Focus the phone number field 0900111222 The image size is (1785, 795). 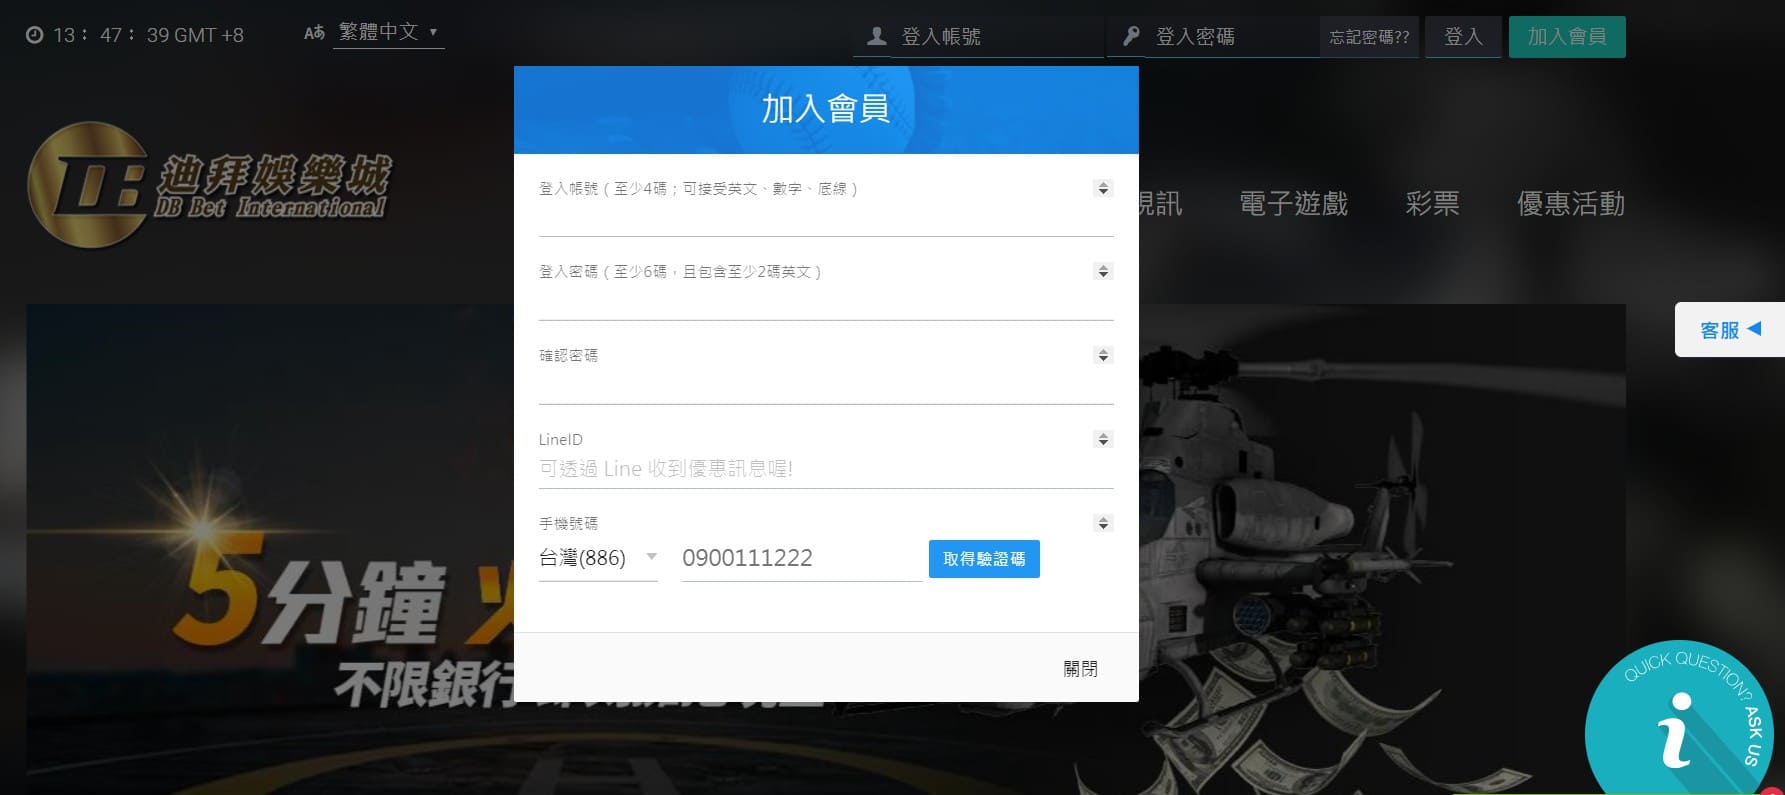tap(802, 558)
